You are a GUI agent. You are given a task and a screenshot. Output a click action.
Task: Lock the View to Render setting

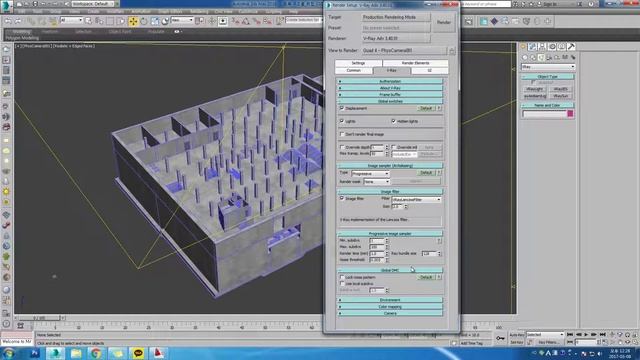452,51
